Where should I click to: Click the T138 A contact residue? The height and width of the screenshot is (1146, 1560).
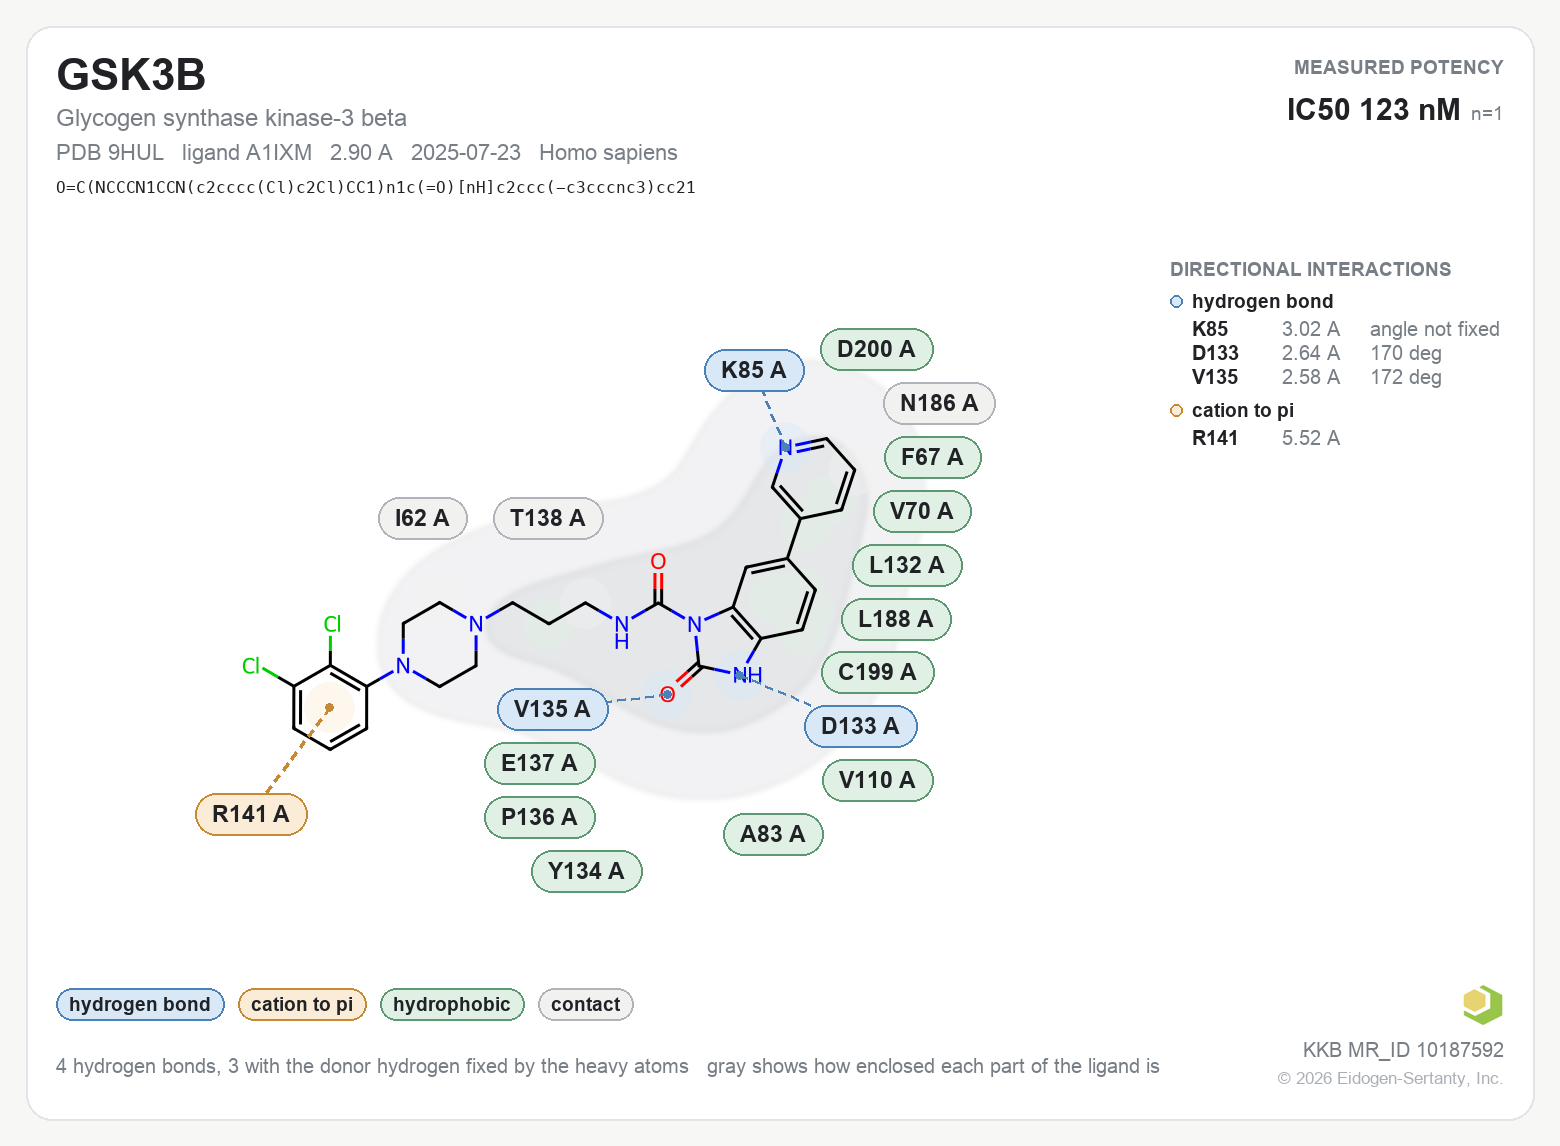[x=548, y=518]
